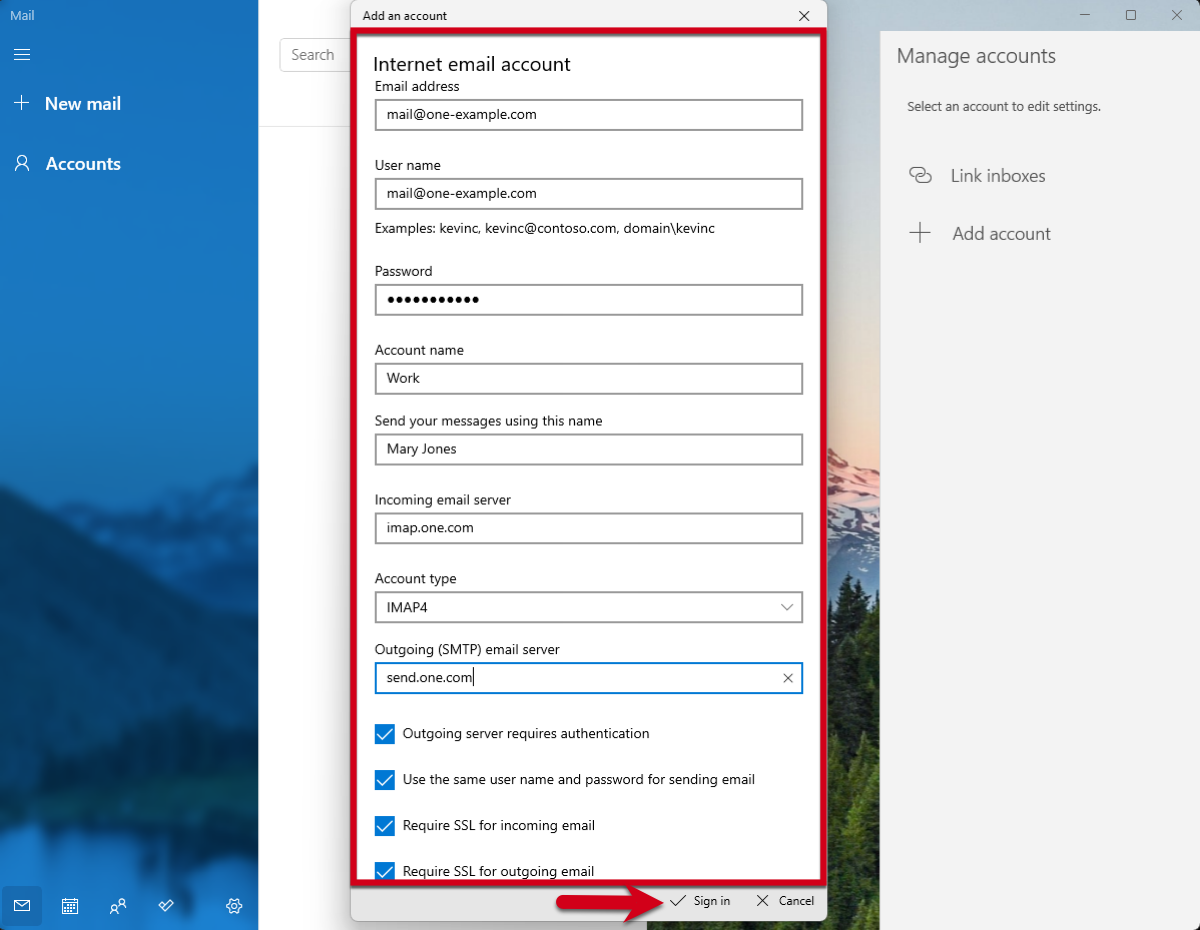This screenshot has height=930, width=1200.
Task: Toggle Use the same user name and password
Action: click(385, 780)
